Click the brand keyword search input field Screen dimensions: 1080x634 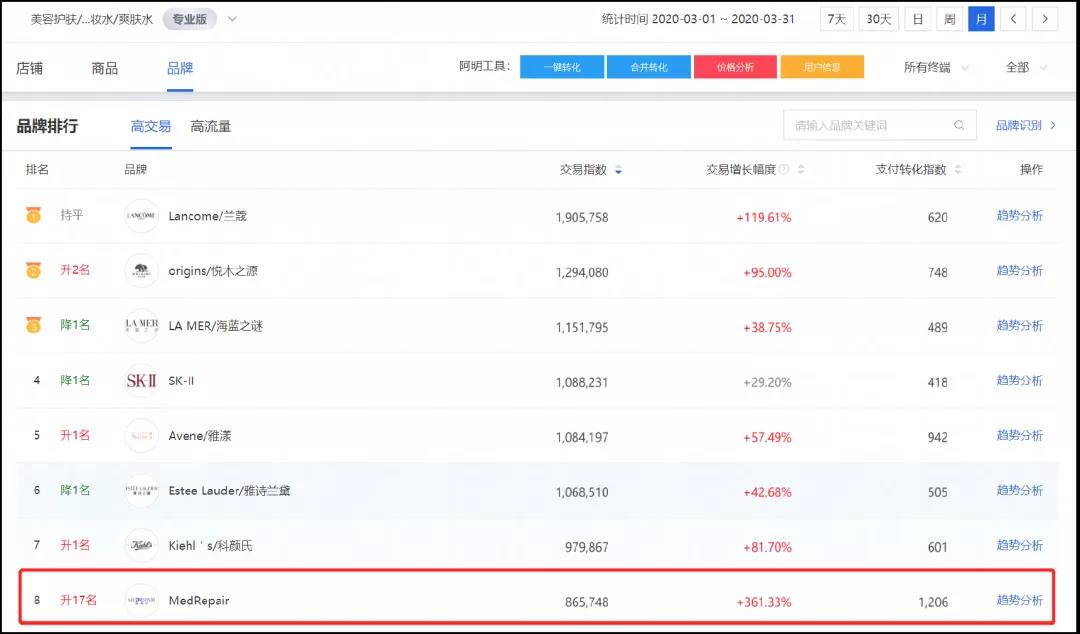880,125
